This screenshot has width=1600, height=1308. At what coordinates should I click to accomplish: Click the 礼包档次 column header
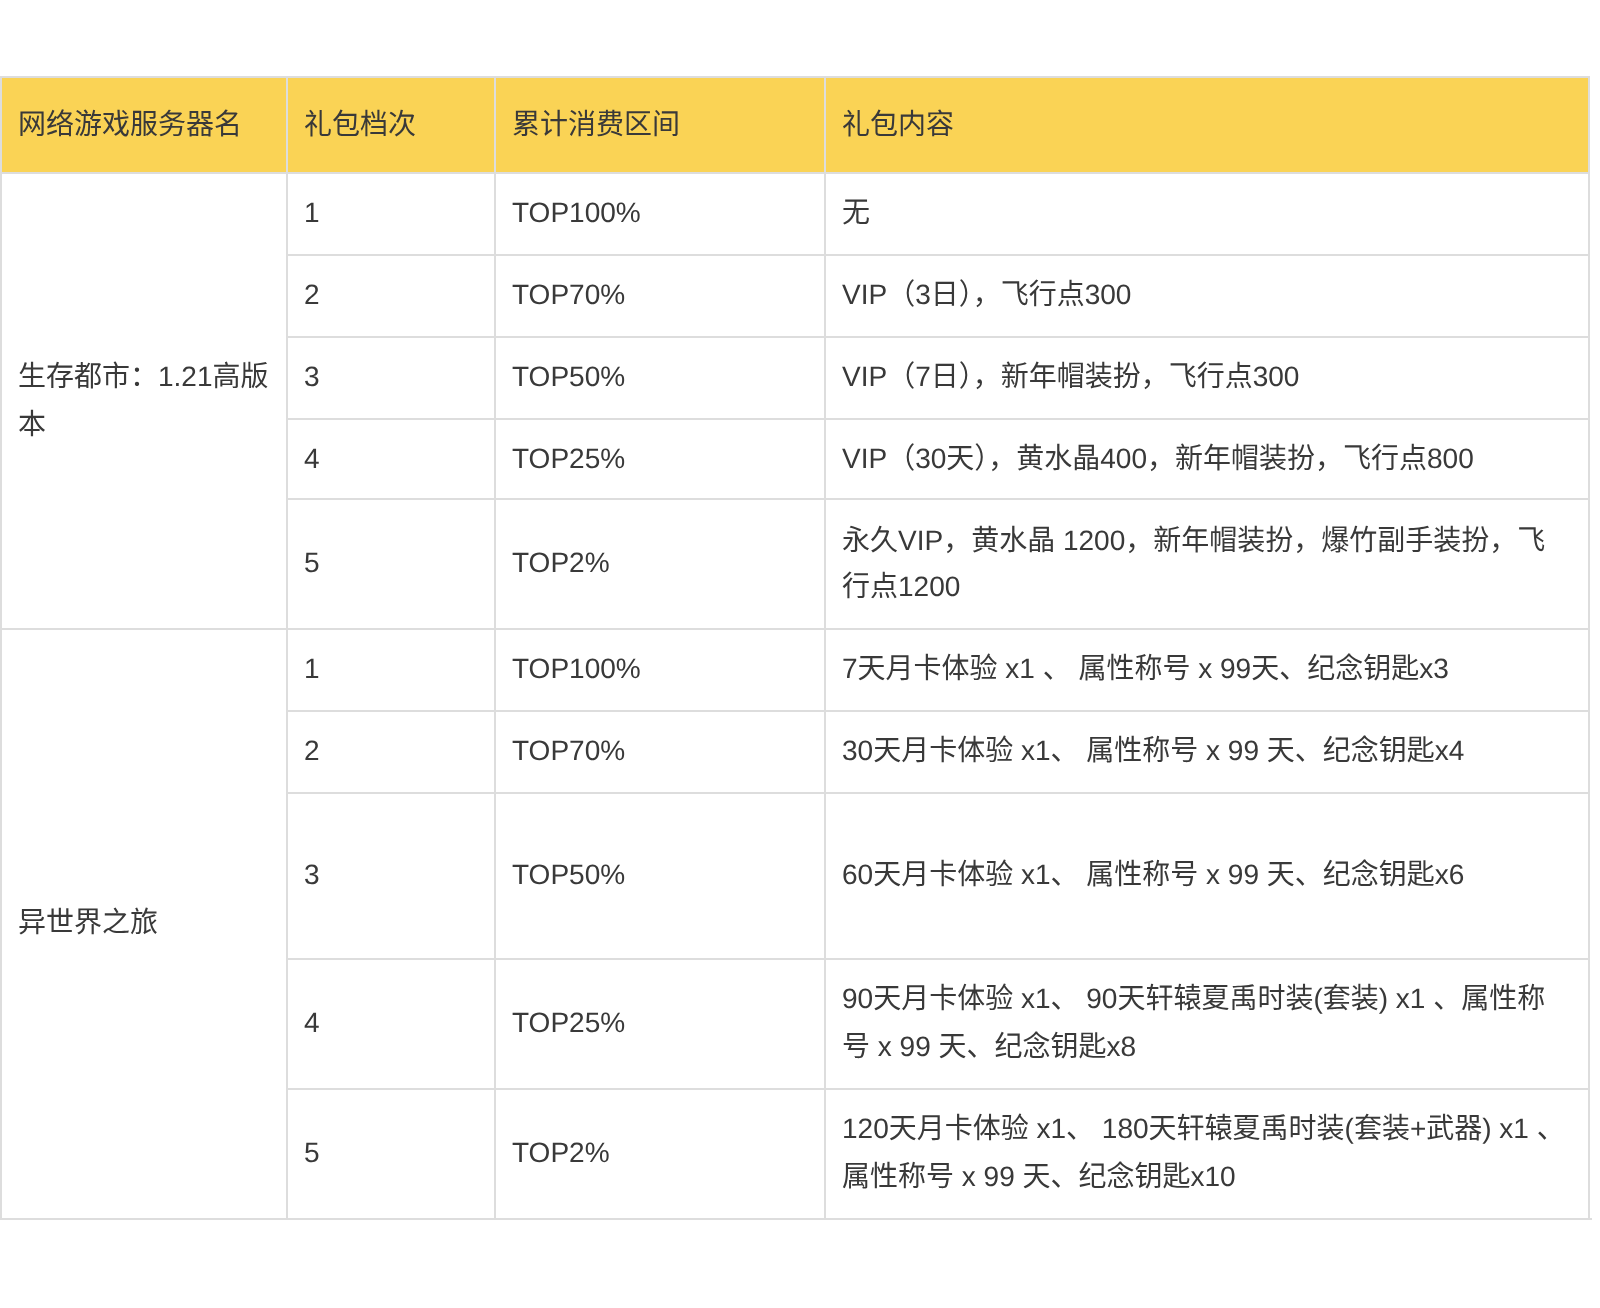pyautogui.click(x=360, y=124)
